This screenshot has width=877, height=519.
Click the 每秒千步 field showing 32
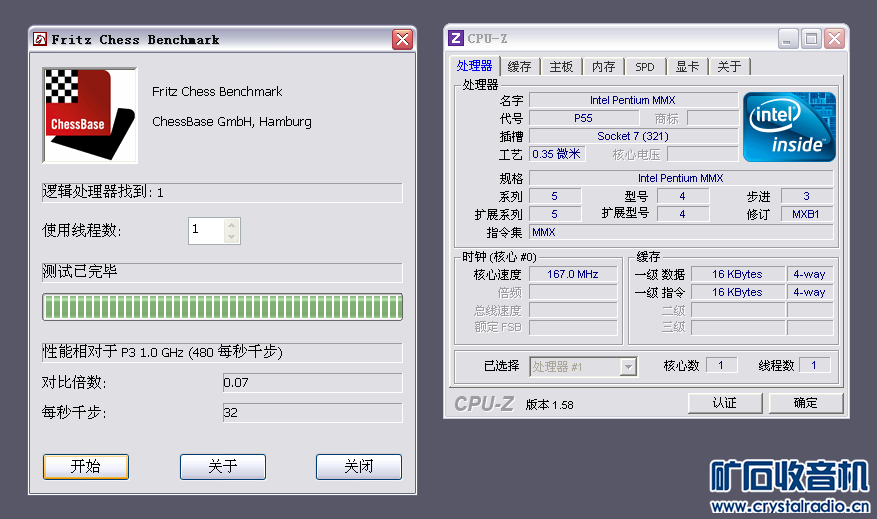tap(312, 413)
